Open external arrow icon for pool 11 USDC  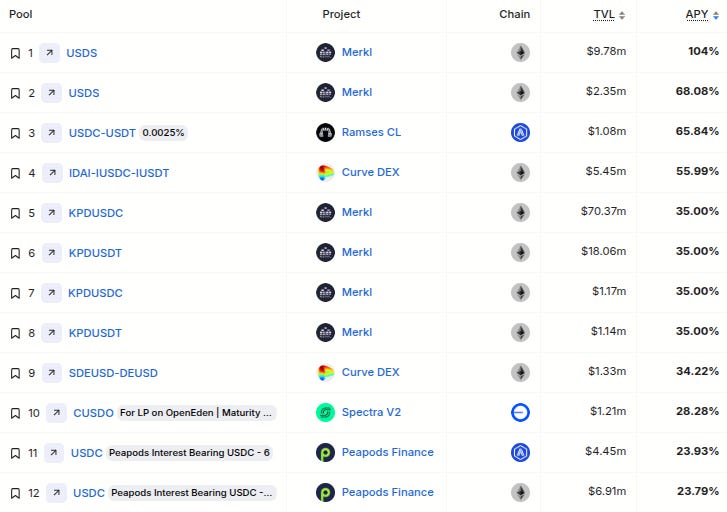54,453
